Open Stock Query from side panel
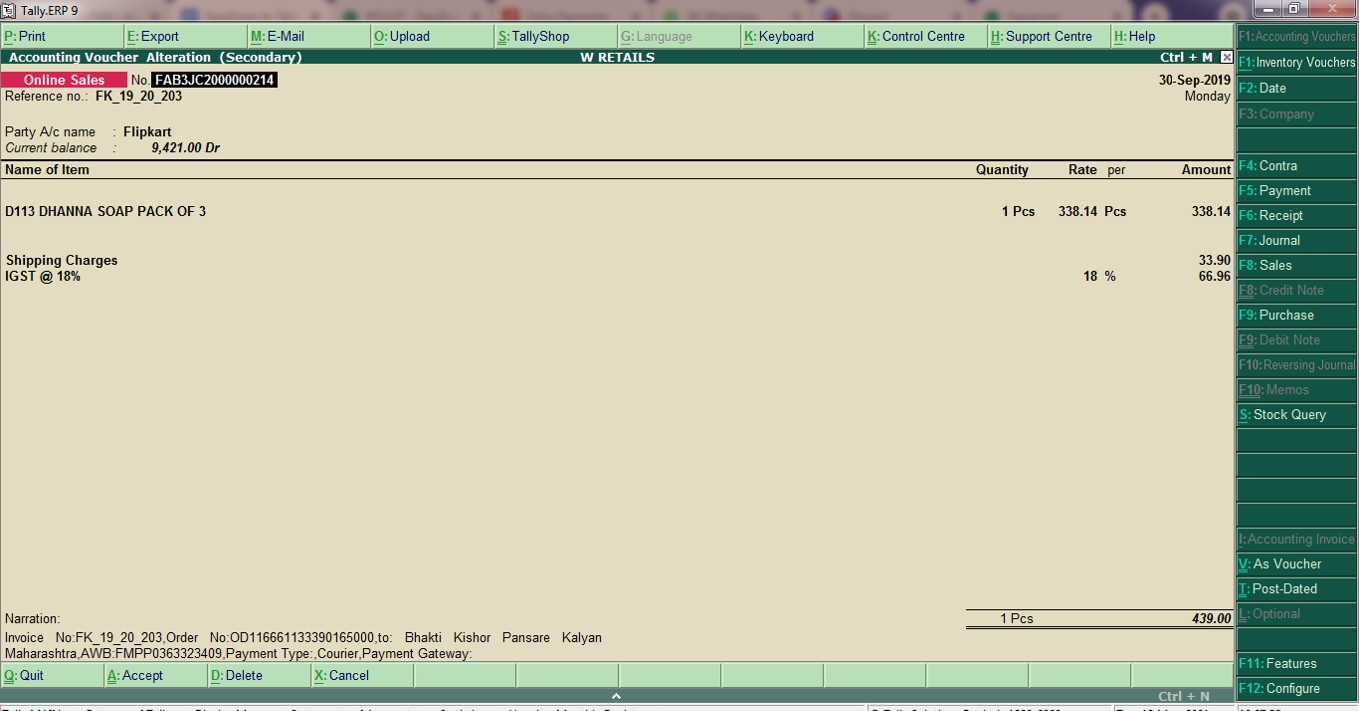The height and width of the screenshot is (711, 1359). (1297, 415)
